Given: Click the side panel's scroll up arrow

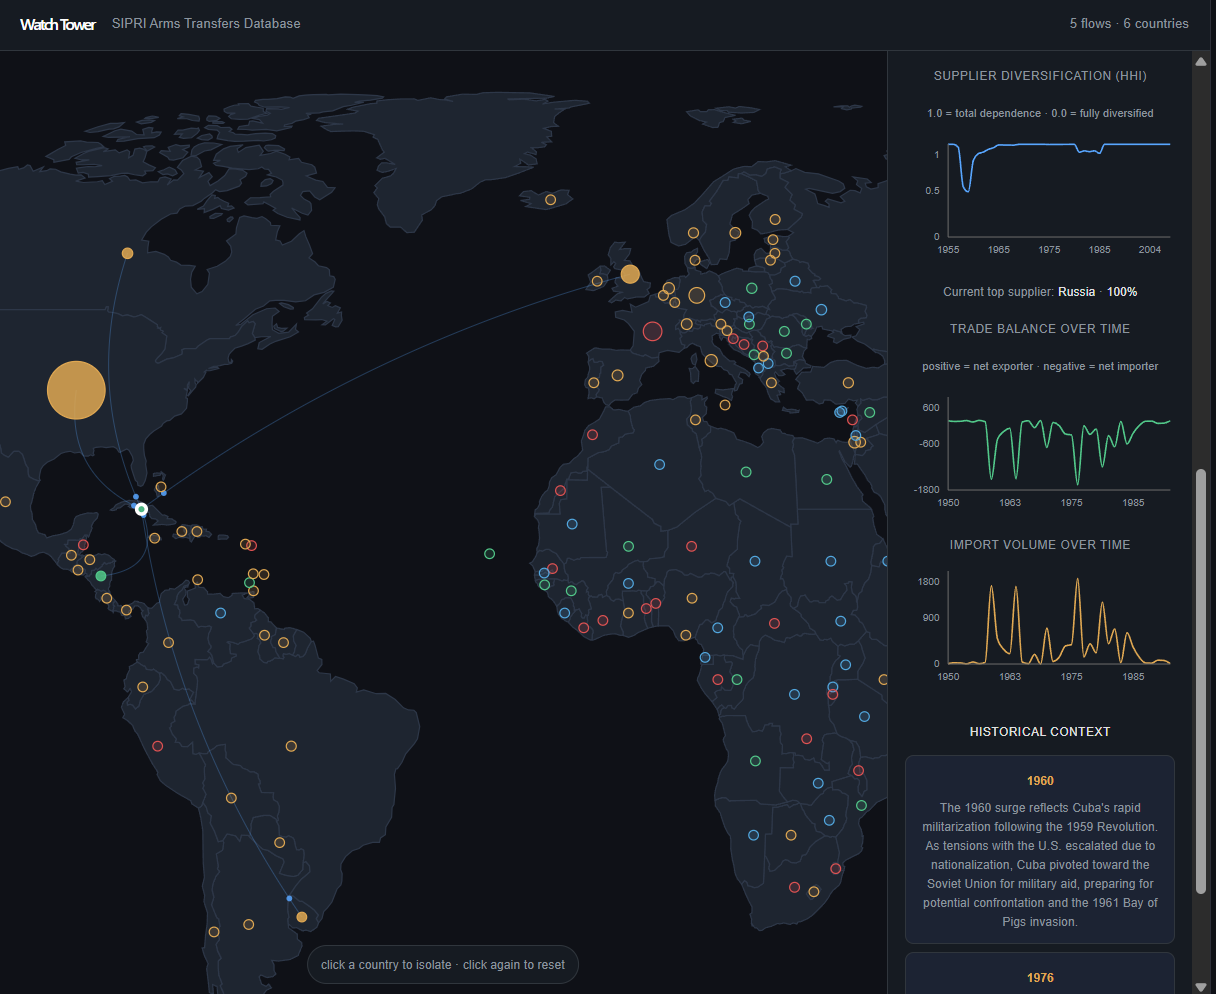Looking at the screenshot, I should tap(1201, 61).
